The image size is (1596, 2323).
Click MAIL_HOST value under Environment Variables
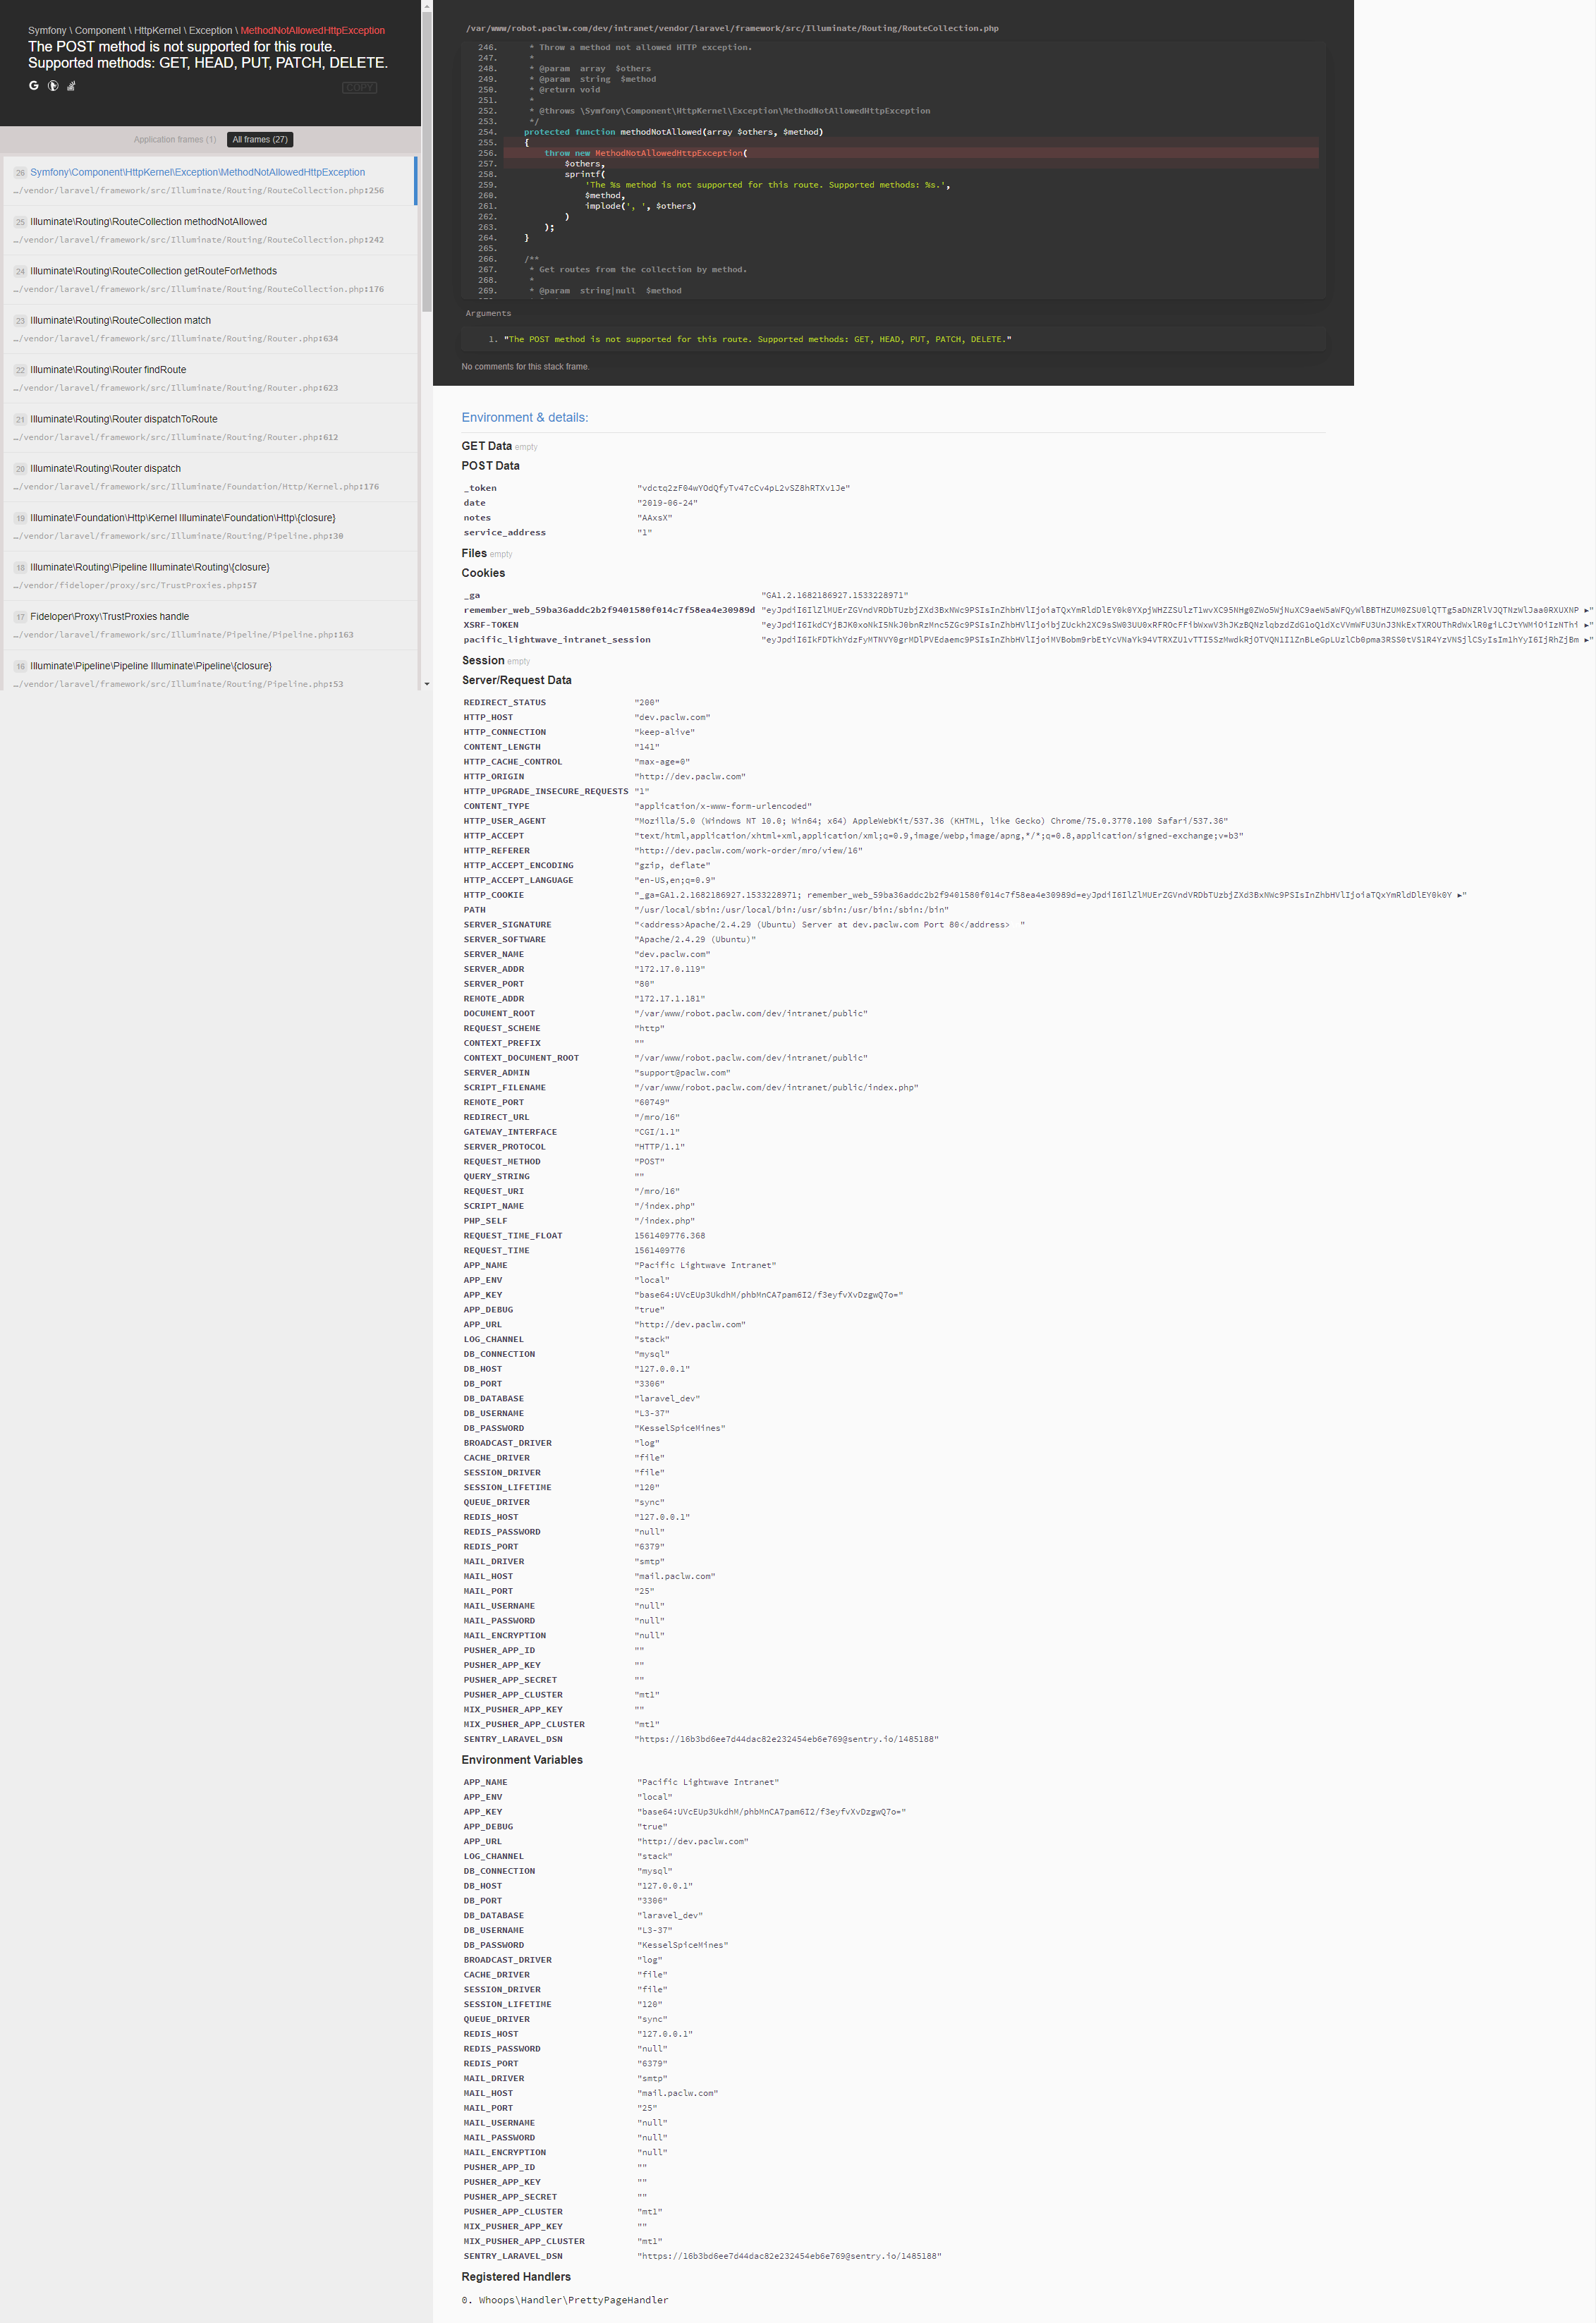click(x=677, y=2094)
